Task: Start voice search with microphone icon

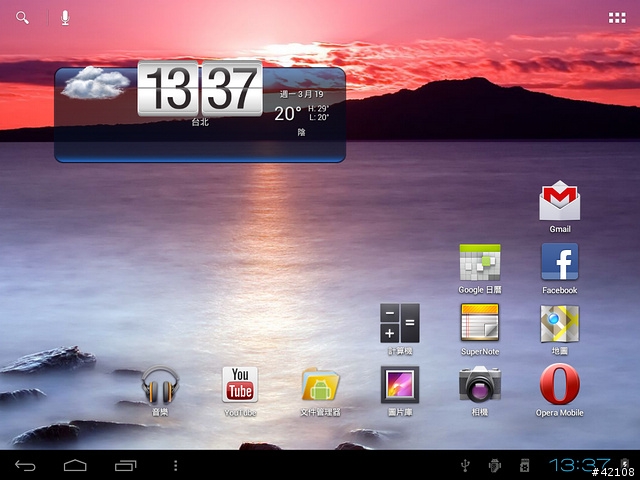Action: (65, 18)
